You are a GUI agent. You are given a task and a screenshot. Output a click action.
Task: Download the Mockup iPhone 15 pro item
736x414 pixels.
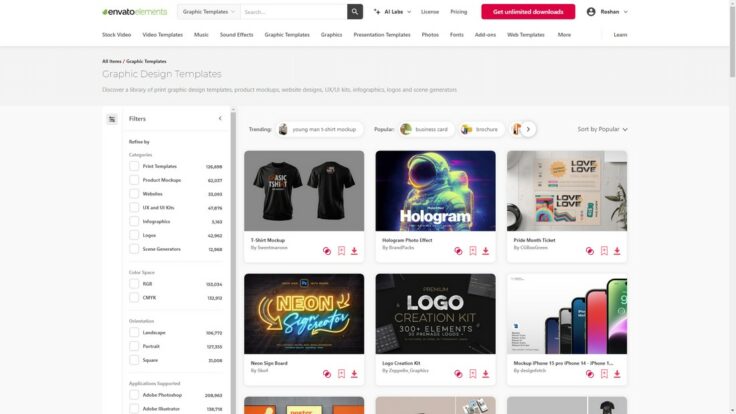617,374
